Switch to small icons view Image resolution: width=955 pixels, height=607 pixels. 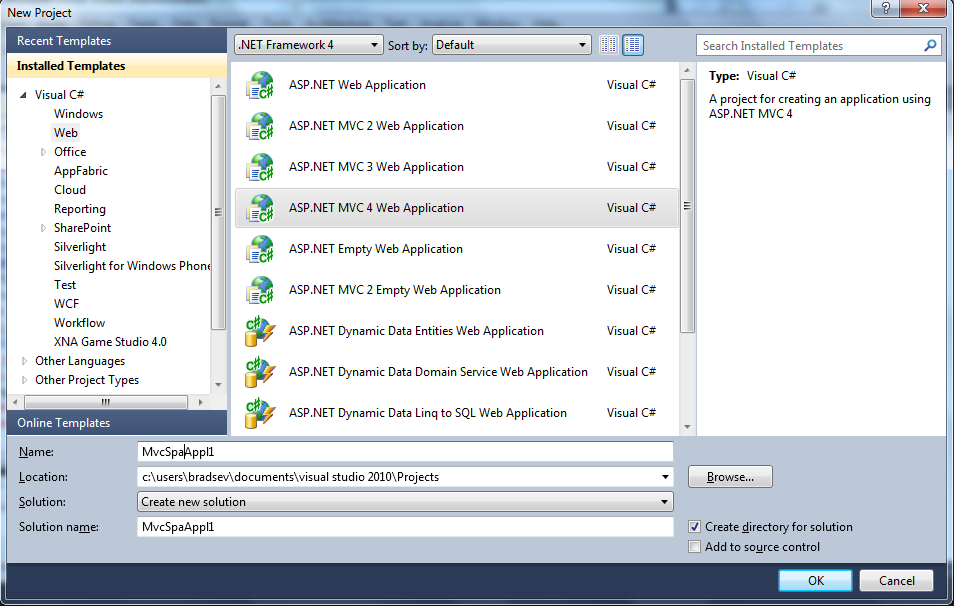[608, 45]
